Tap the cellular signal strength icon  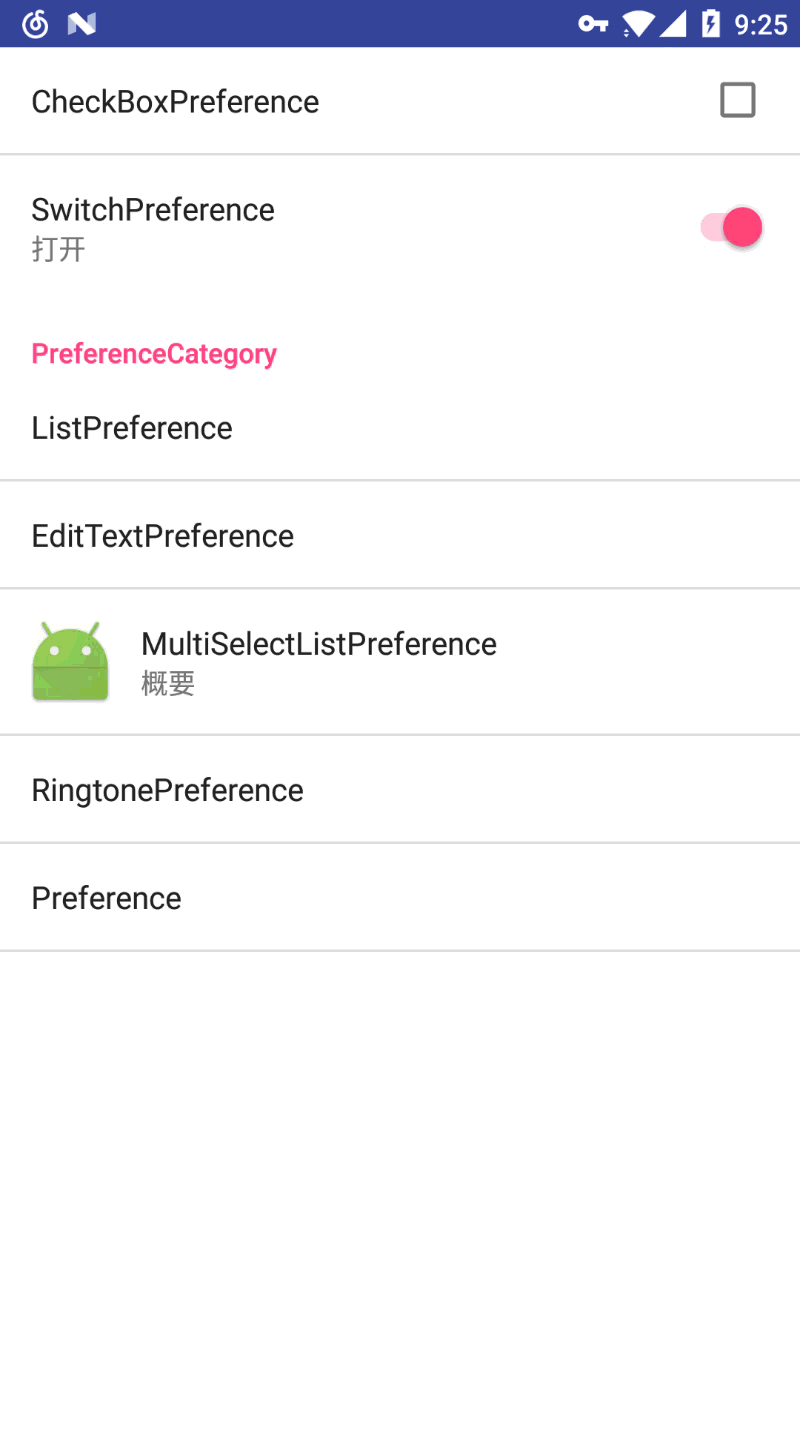pos(673,24)
